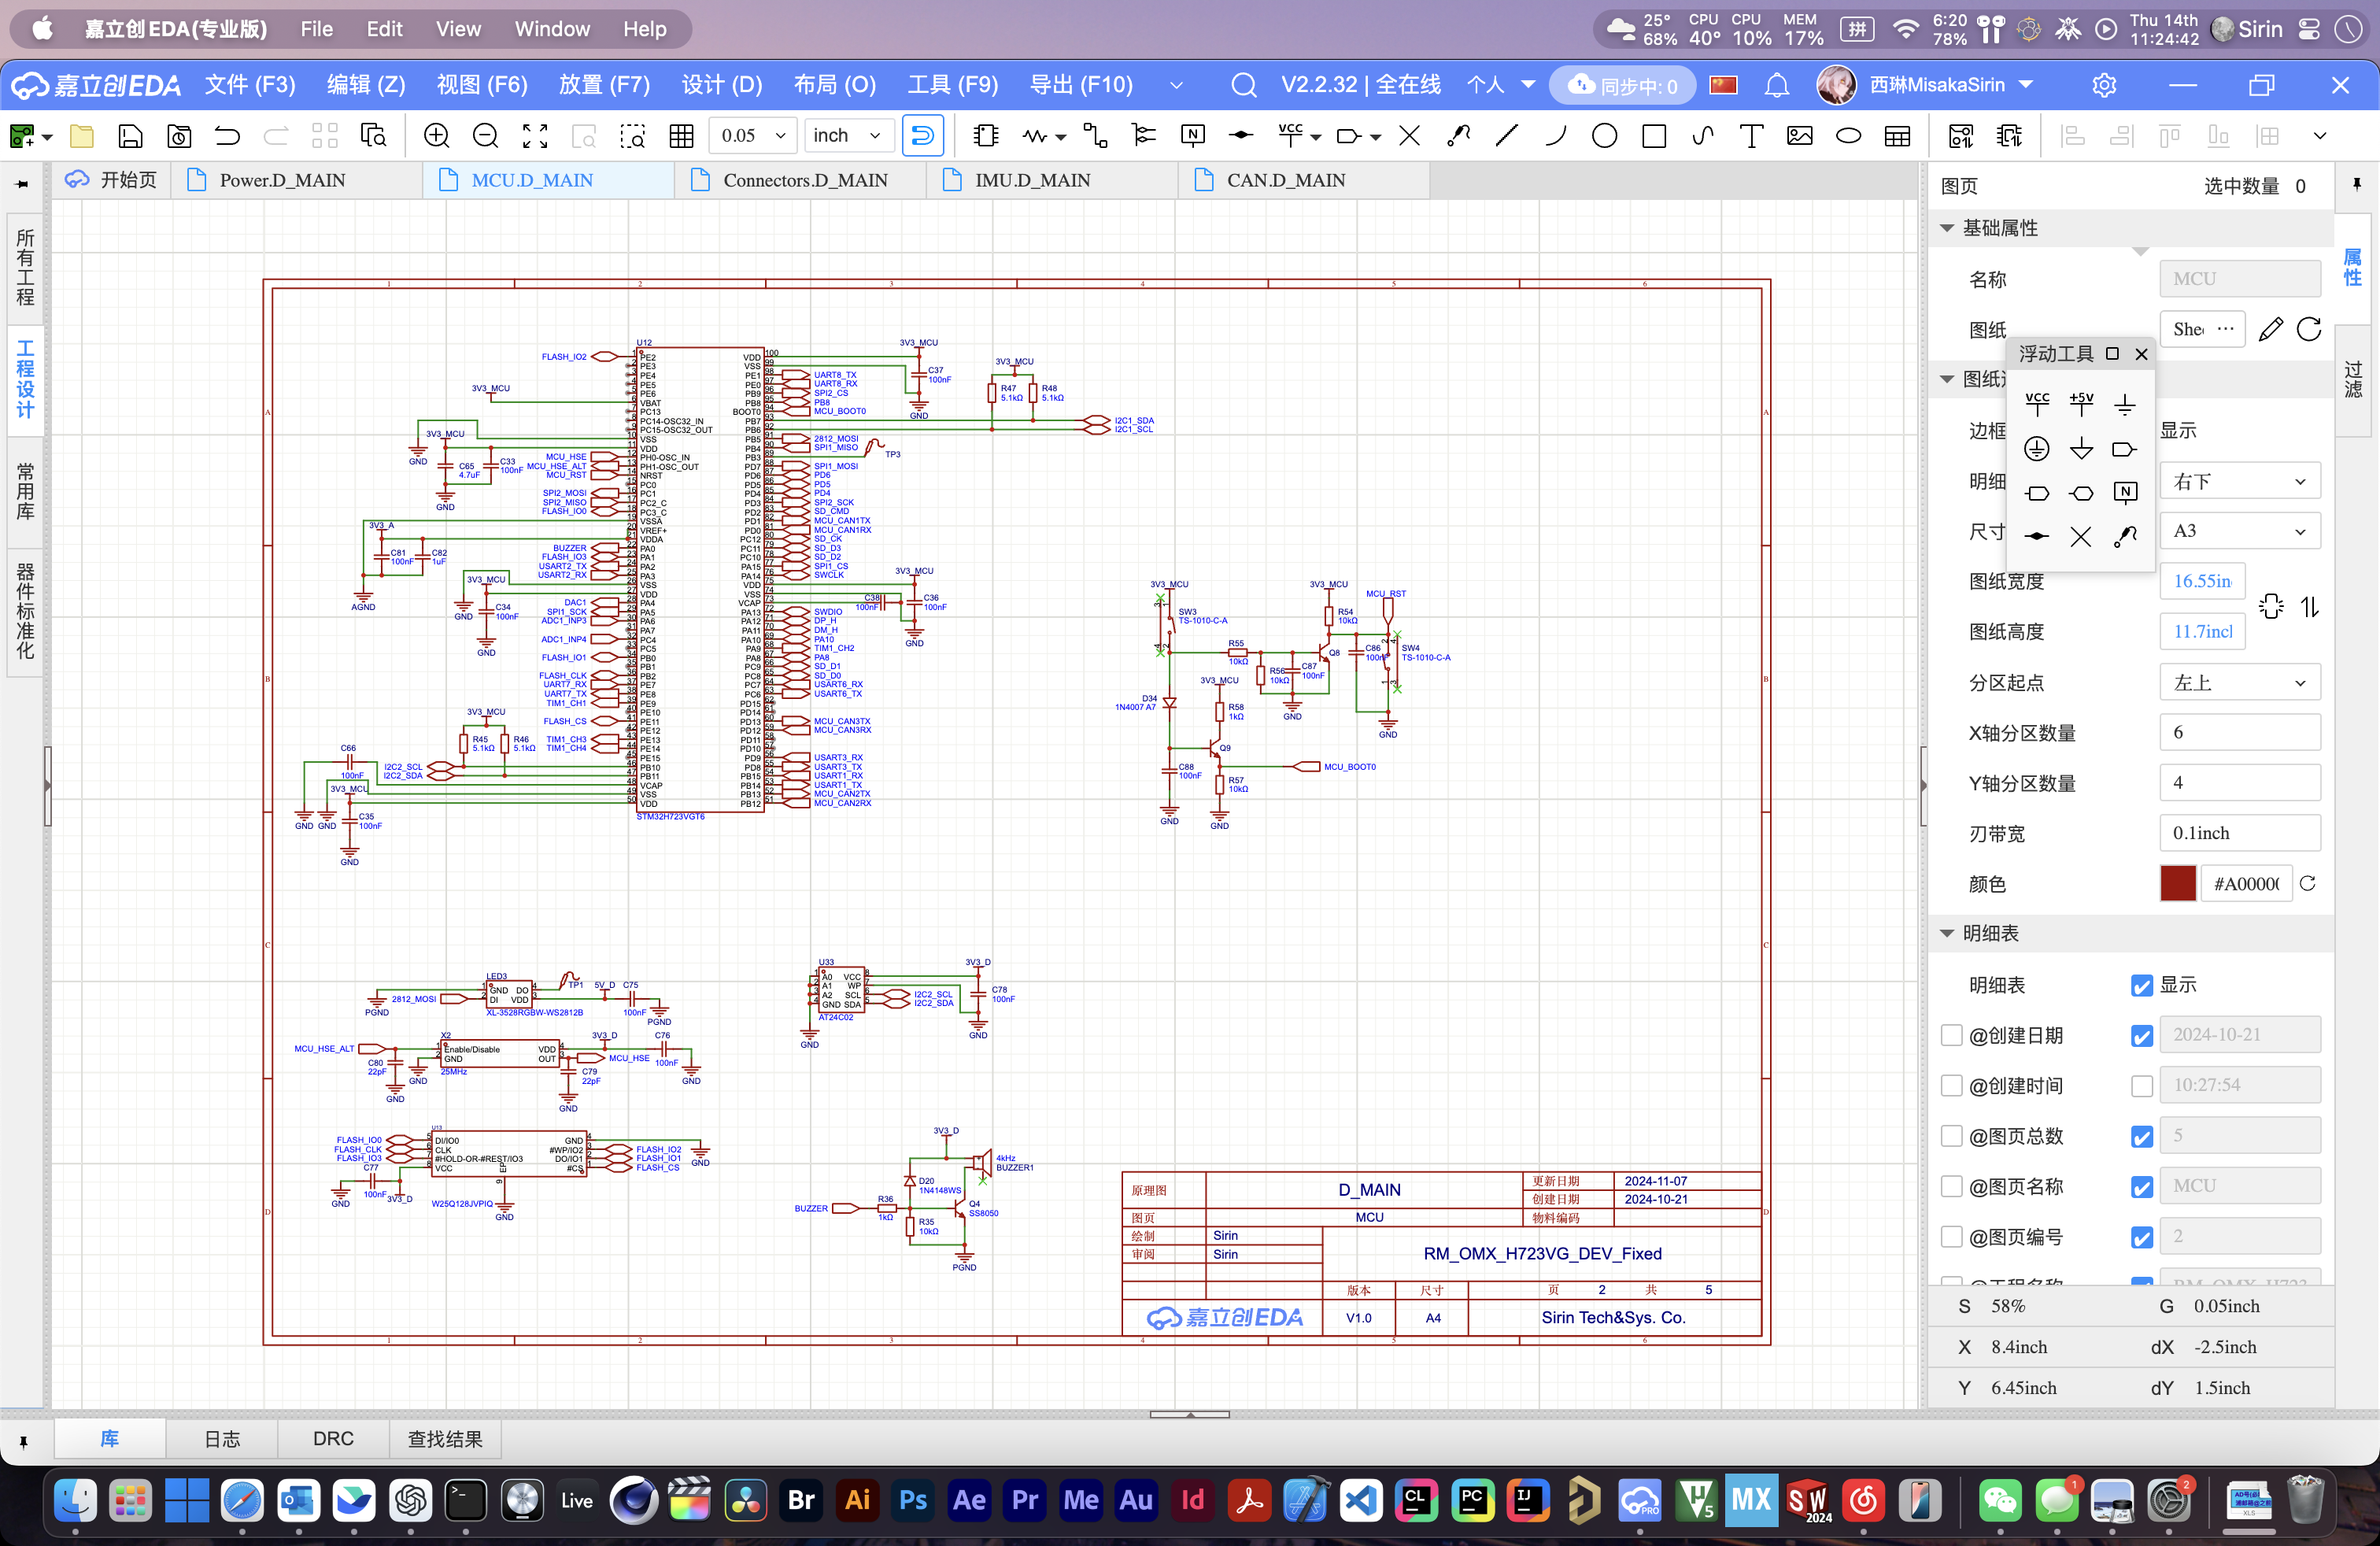Select the Rectangle drawing tool
The image size is (2380, 1546).
[x=1654, y=136]
